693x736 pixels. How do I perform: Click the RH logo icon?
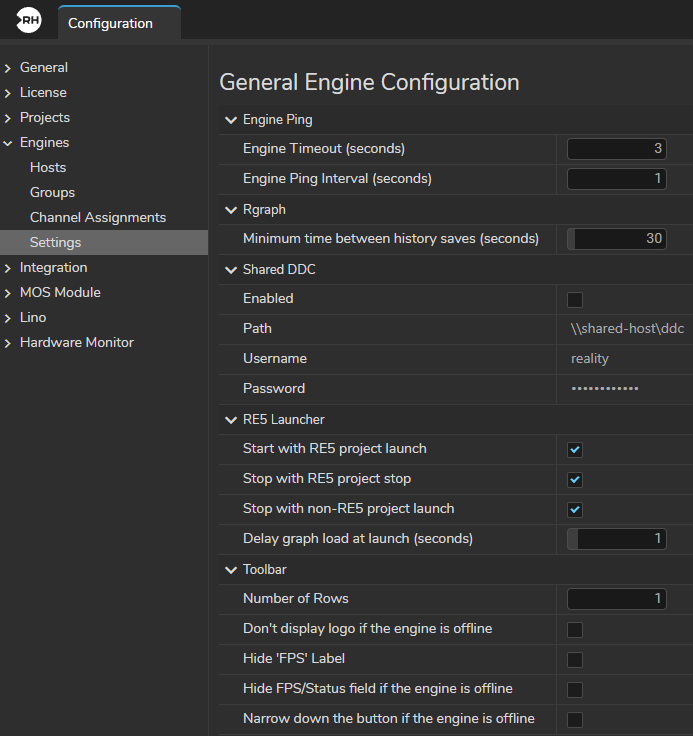[x=30, y=21]
